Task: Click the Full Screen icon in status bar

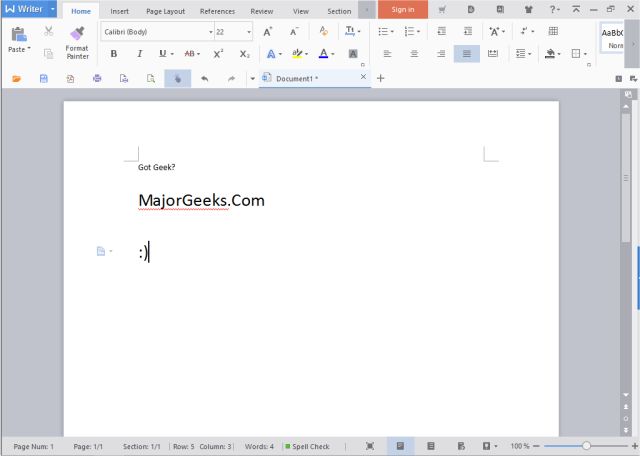Action: (x=370, y=446)
